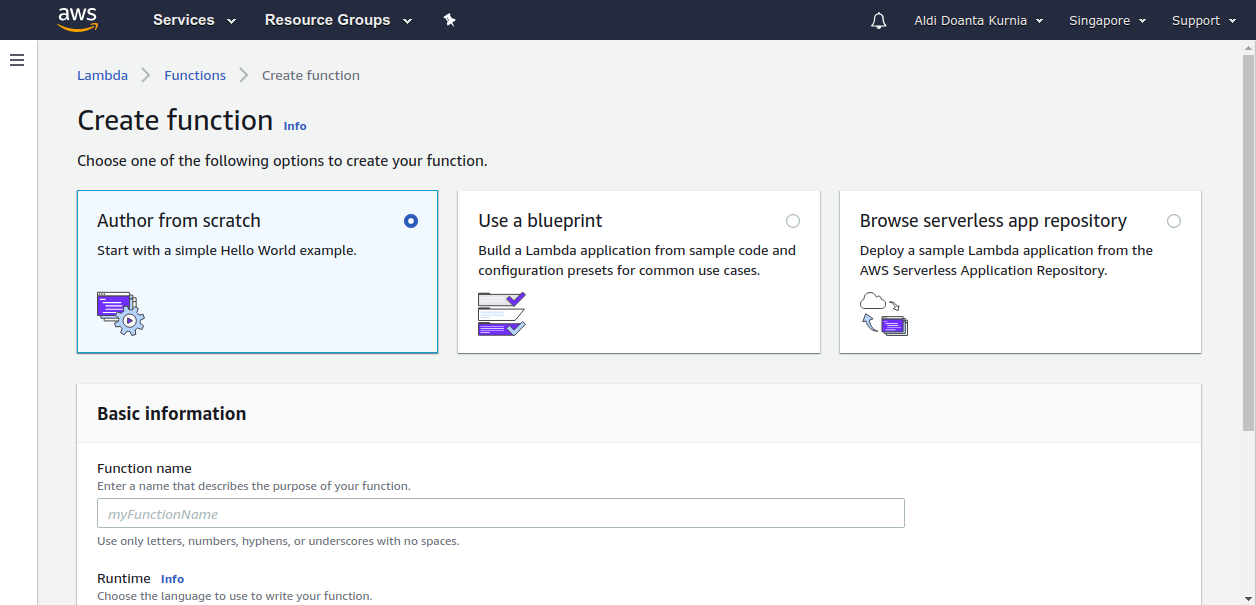
Task: Click the Lambda breadcrumb link
Action: click(x=102, y=75)
